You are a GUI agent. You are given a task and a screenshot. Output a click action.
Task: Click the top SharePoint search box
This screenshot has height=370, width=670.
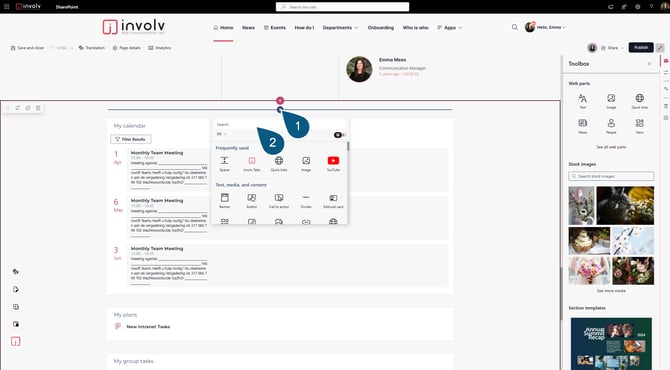342,7
